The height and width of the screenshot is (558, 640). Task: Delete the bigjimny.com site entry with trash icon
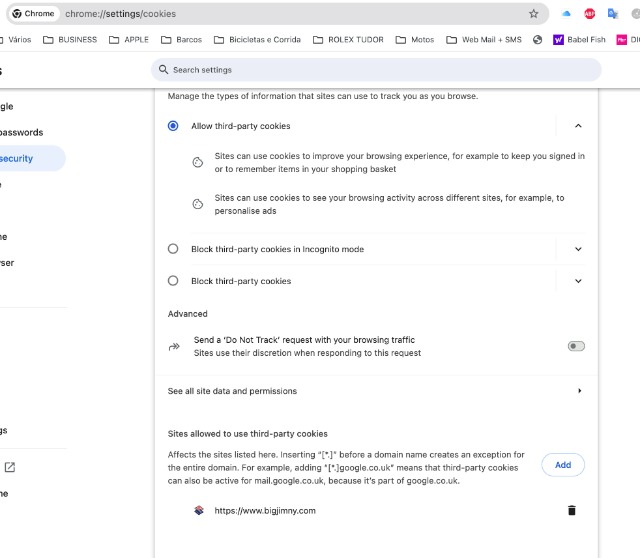pyautogui.click(x=572, y=511)
